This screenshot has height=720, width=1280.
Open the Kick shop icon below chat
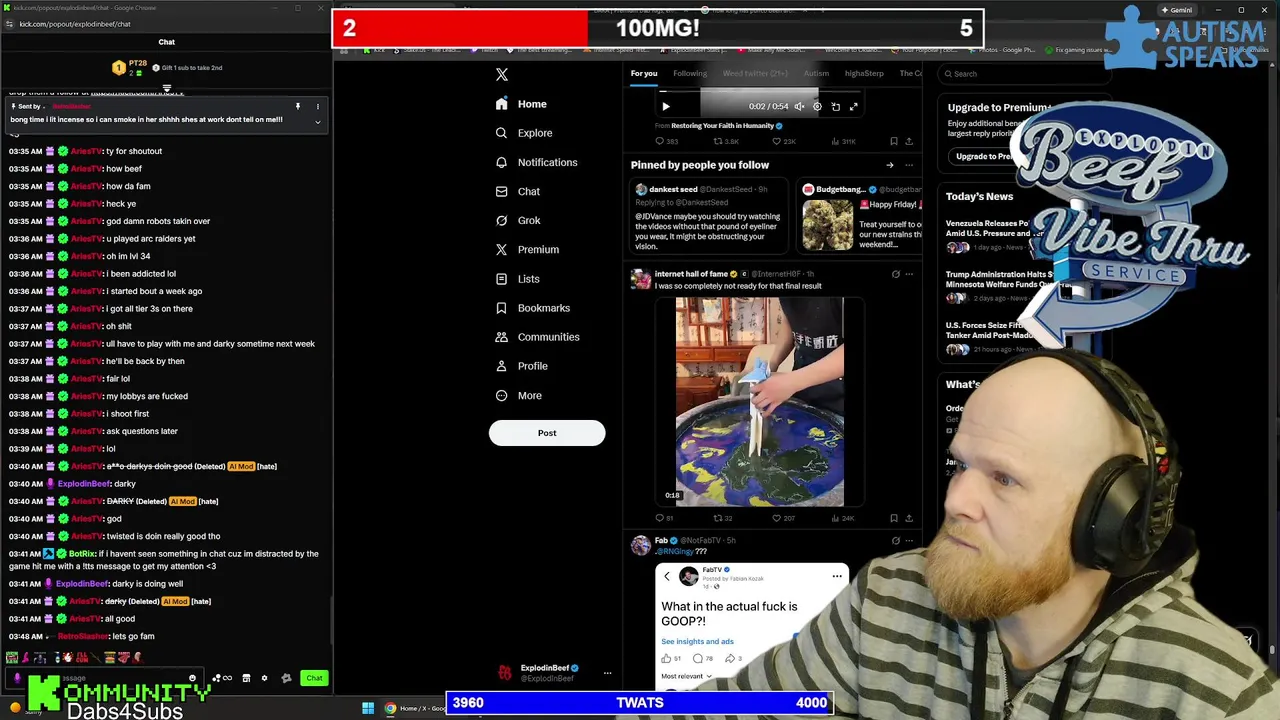coord(246,678)
